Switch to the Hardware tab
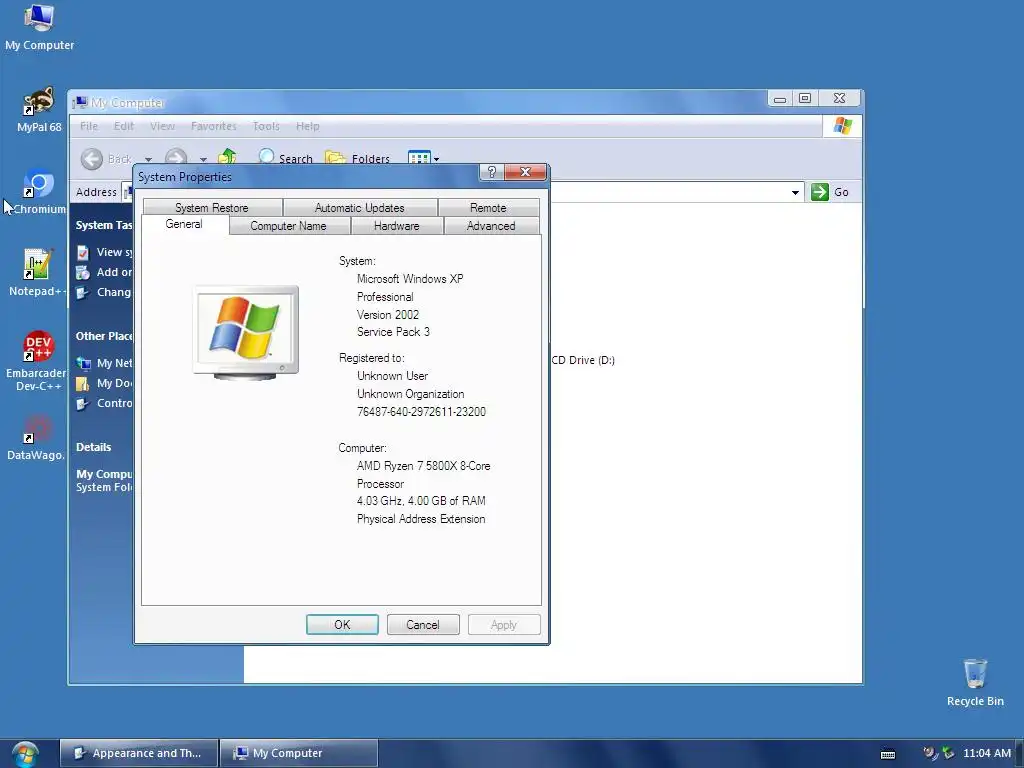The width and height of the screenshot is (1024, 768). (x=397, y=226)
